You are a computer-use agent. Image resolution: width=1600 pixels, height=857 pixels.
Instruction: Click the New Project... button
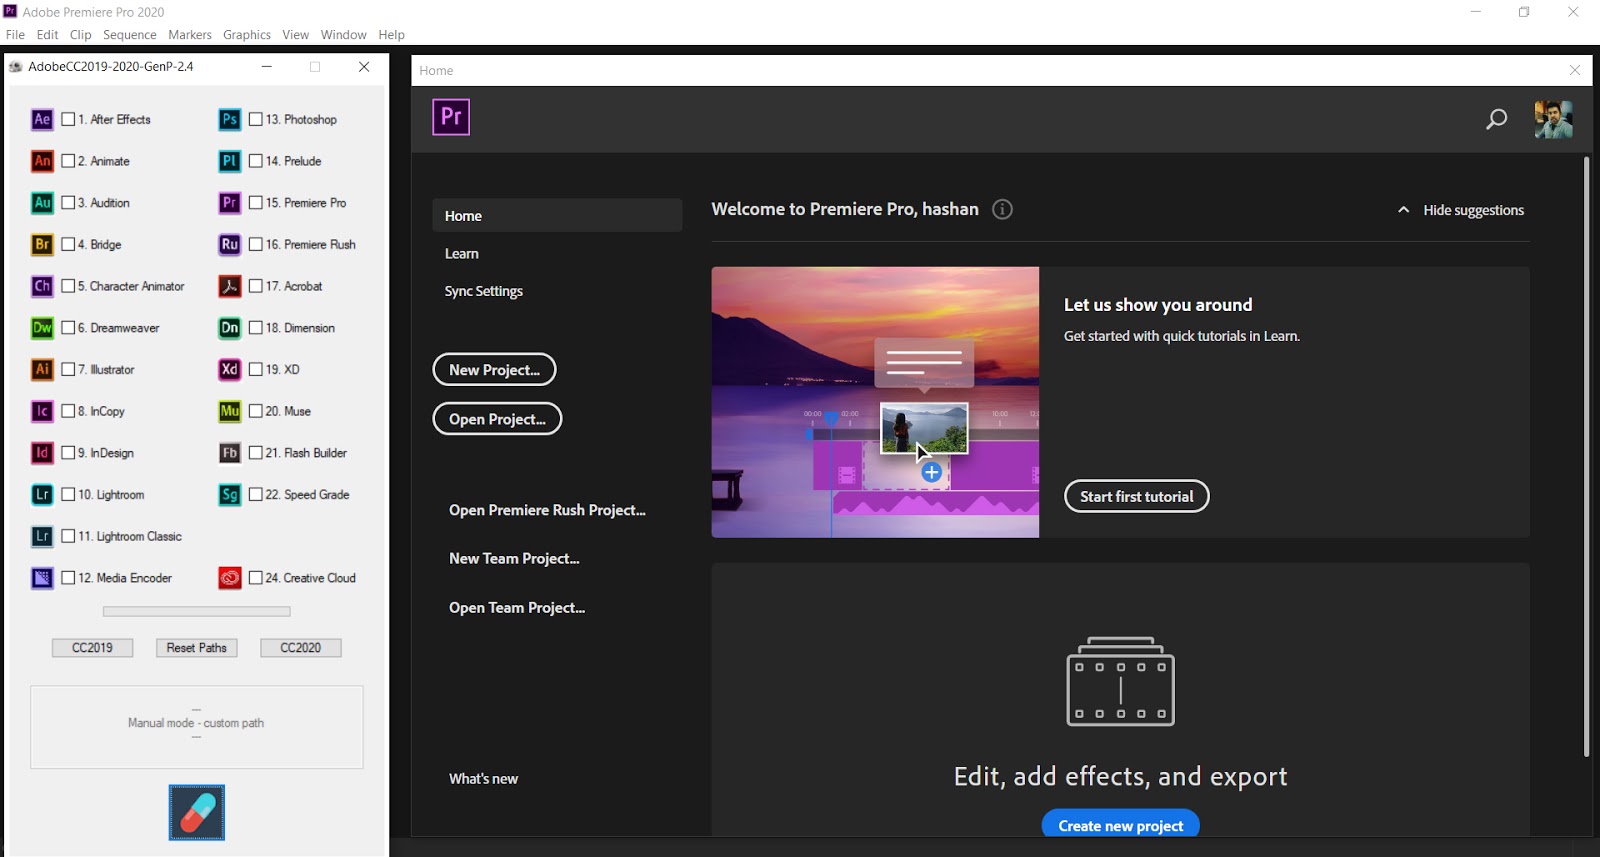[x=494, y=370]
